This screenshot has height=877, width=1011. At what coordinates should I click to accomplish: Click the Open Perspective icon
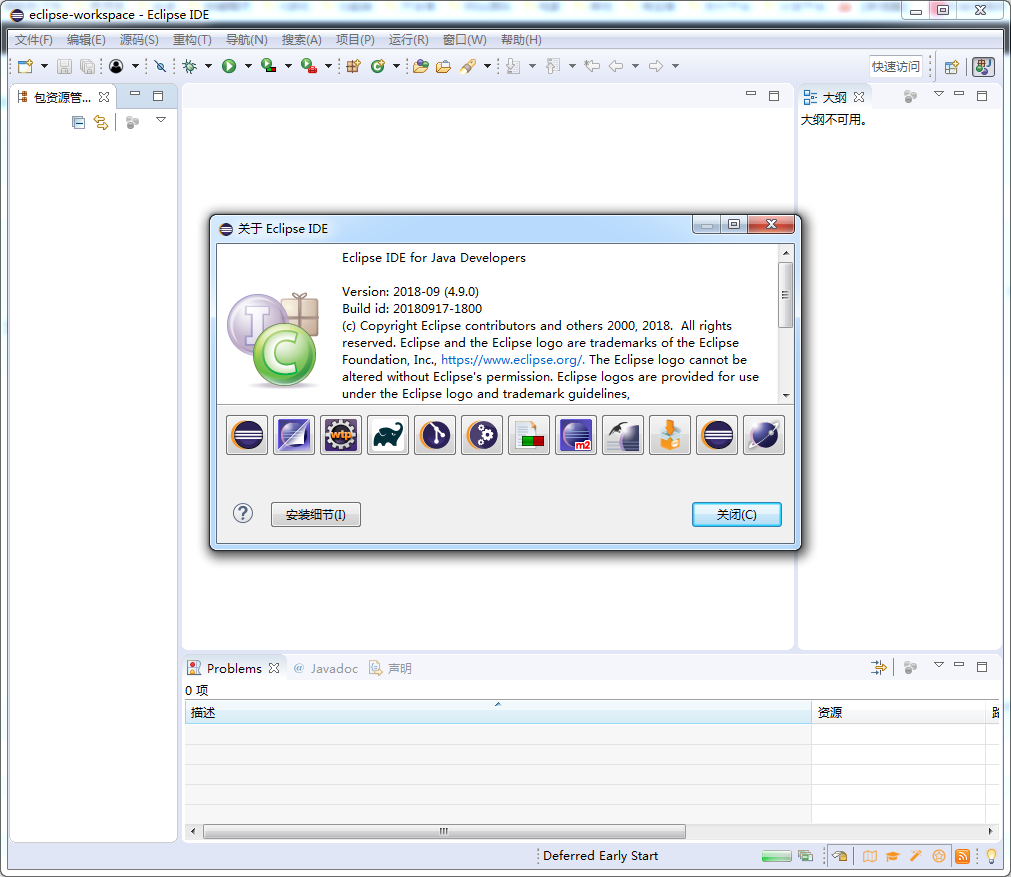point(952,66)
